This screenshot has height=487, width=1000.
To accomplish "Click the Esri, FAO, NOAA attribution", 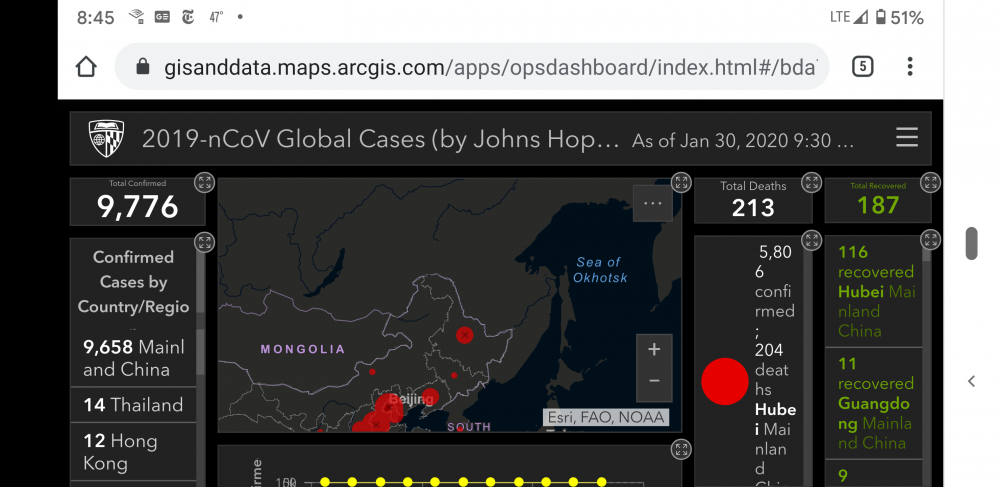I will point(605,418).
